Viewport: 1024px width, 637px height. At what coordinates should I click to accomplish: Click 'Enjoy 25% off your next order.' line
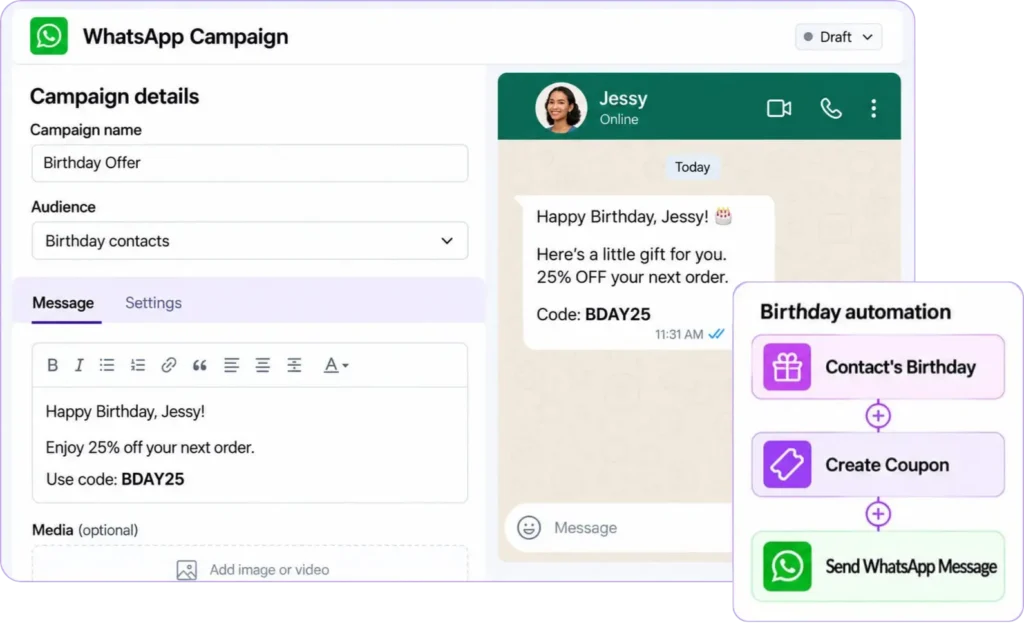tap(150, 448)
